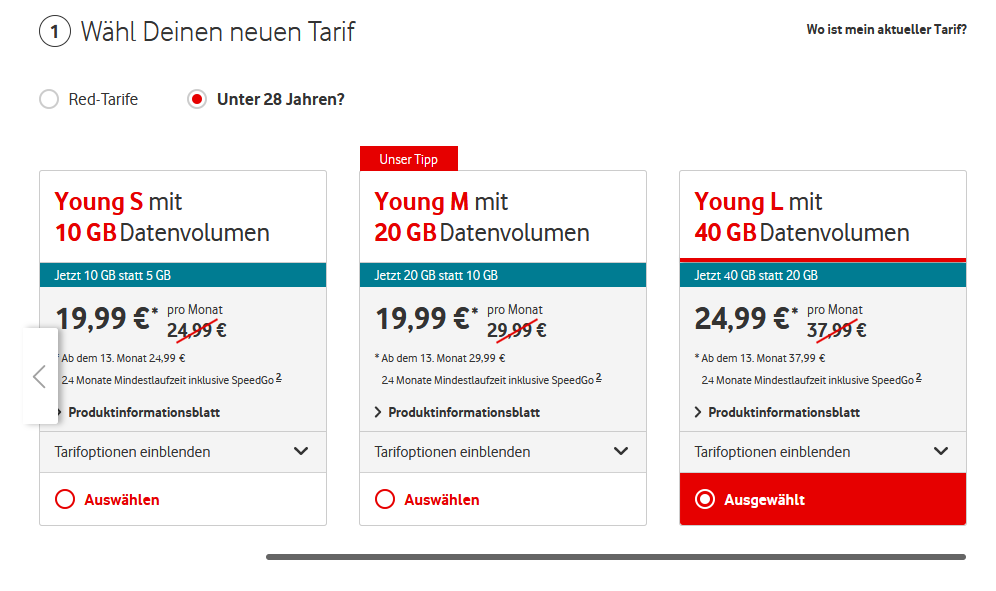Viewport: 996px width, 591px height.
Task: Click the step 1 circle icon
Action: tap(54, 32)
